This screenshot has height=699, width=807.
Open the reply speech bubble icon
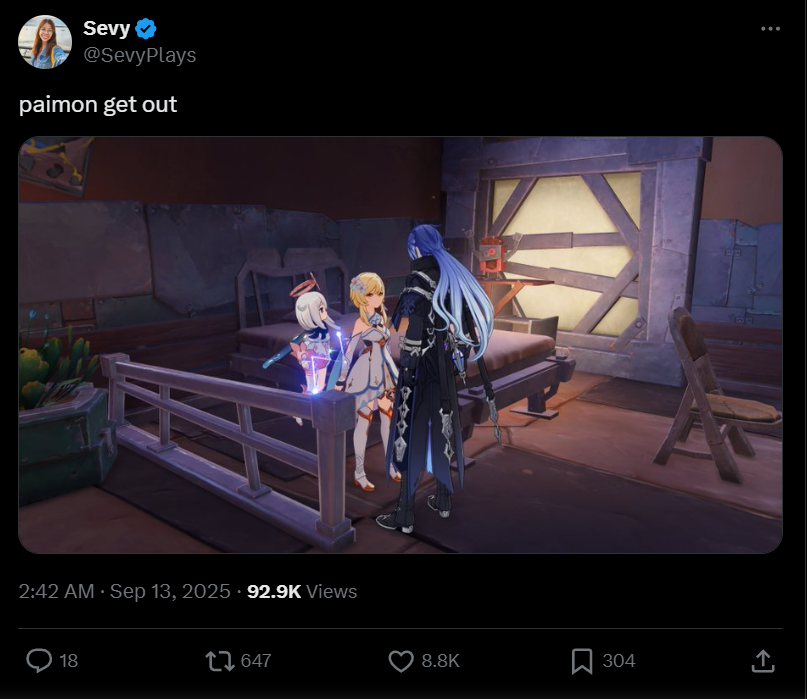[x=39, y=660]
